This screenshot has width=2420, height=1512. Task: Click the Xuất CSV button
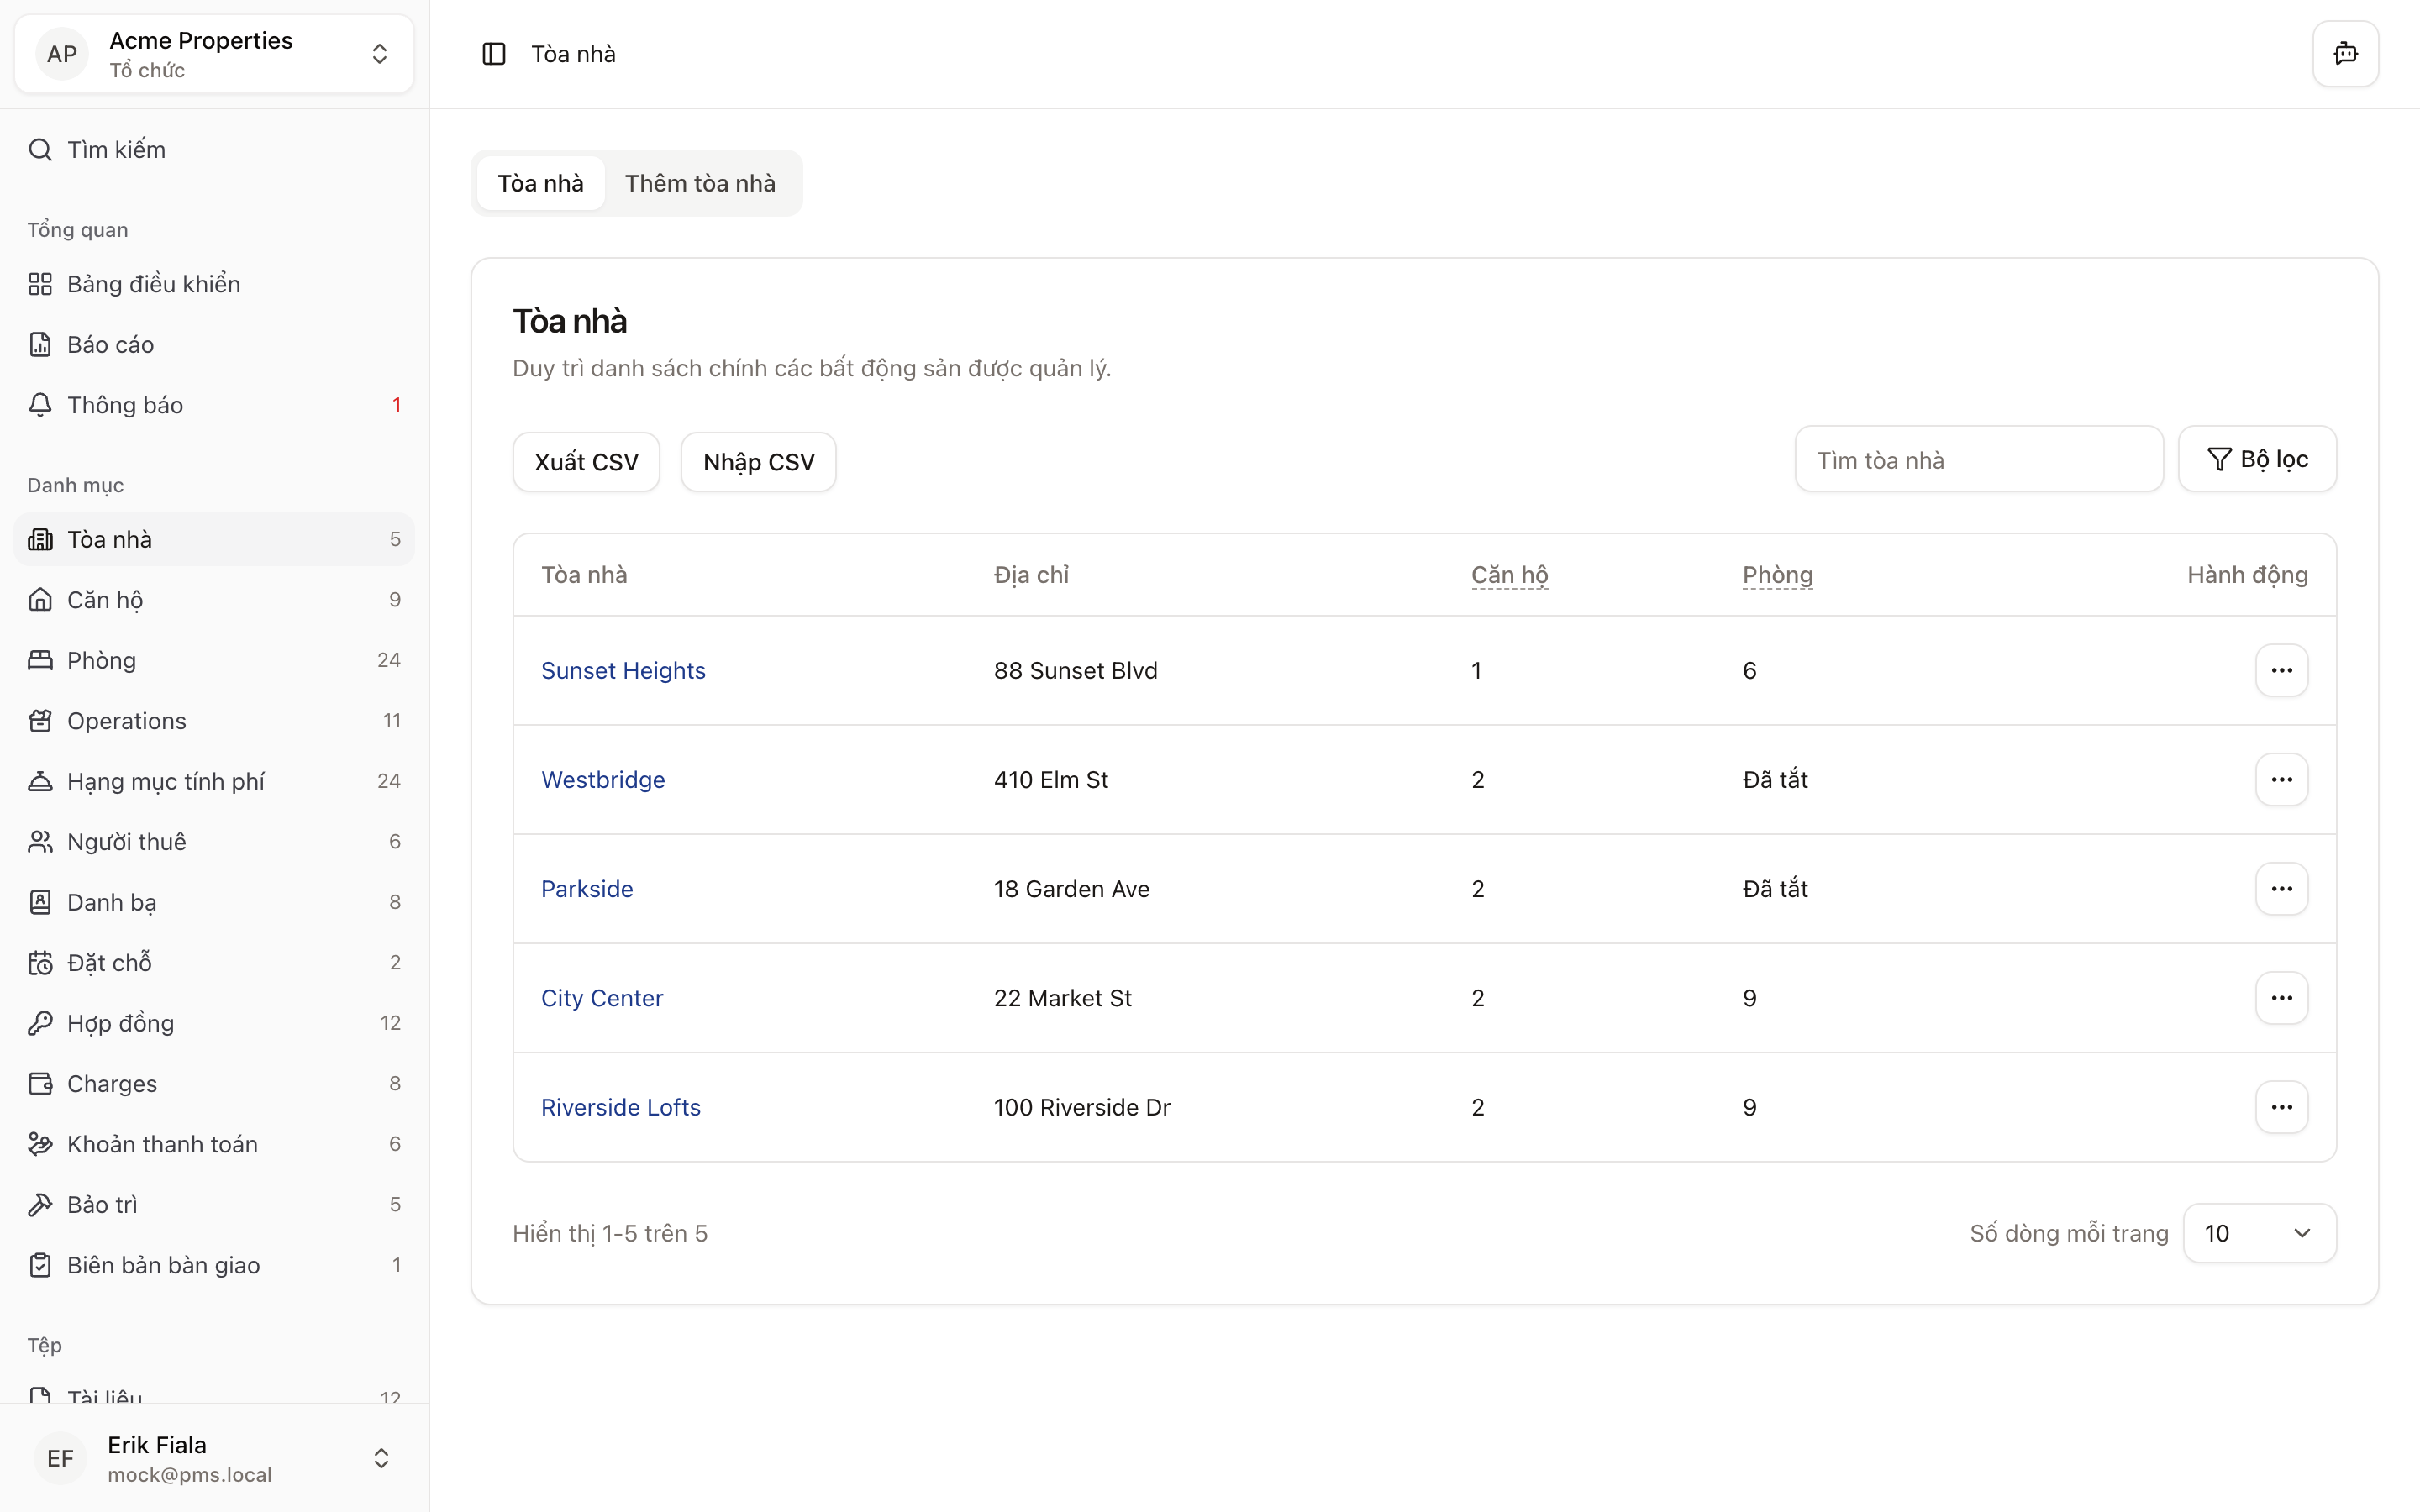586,462
